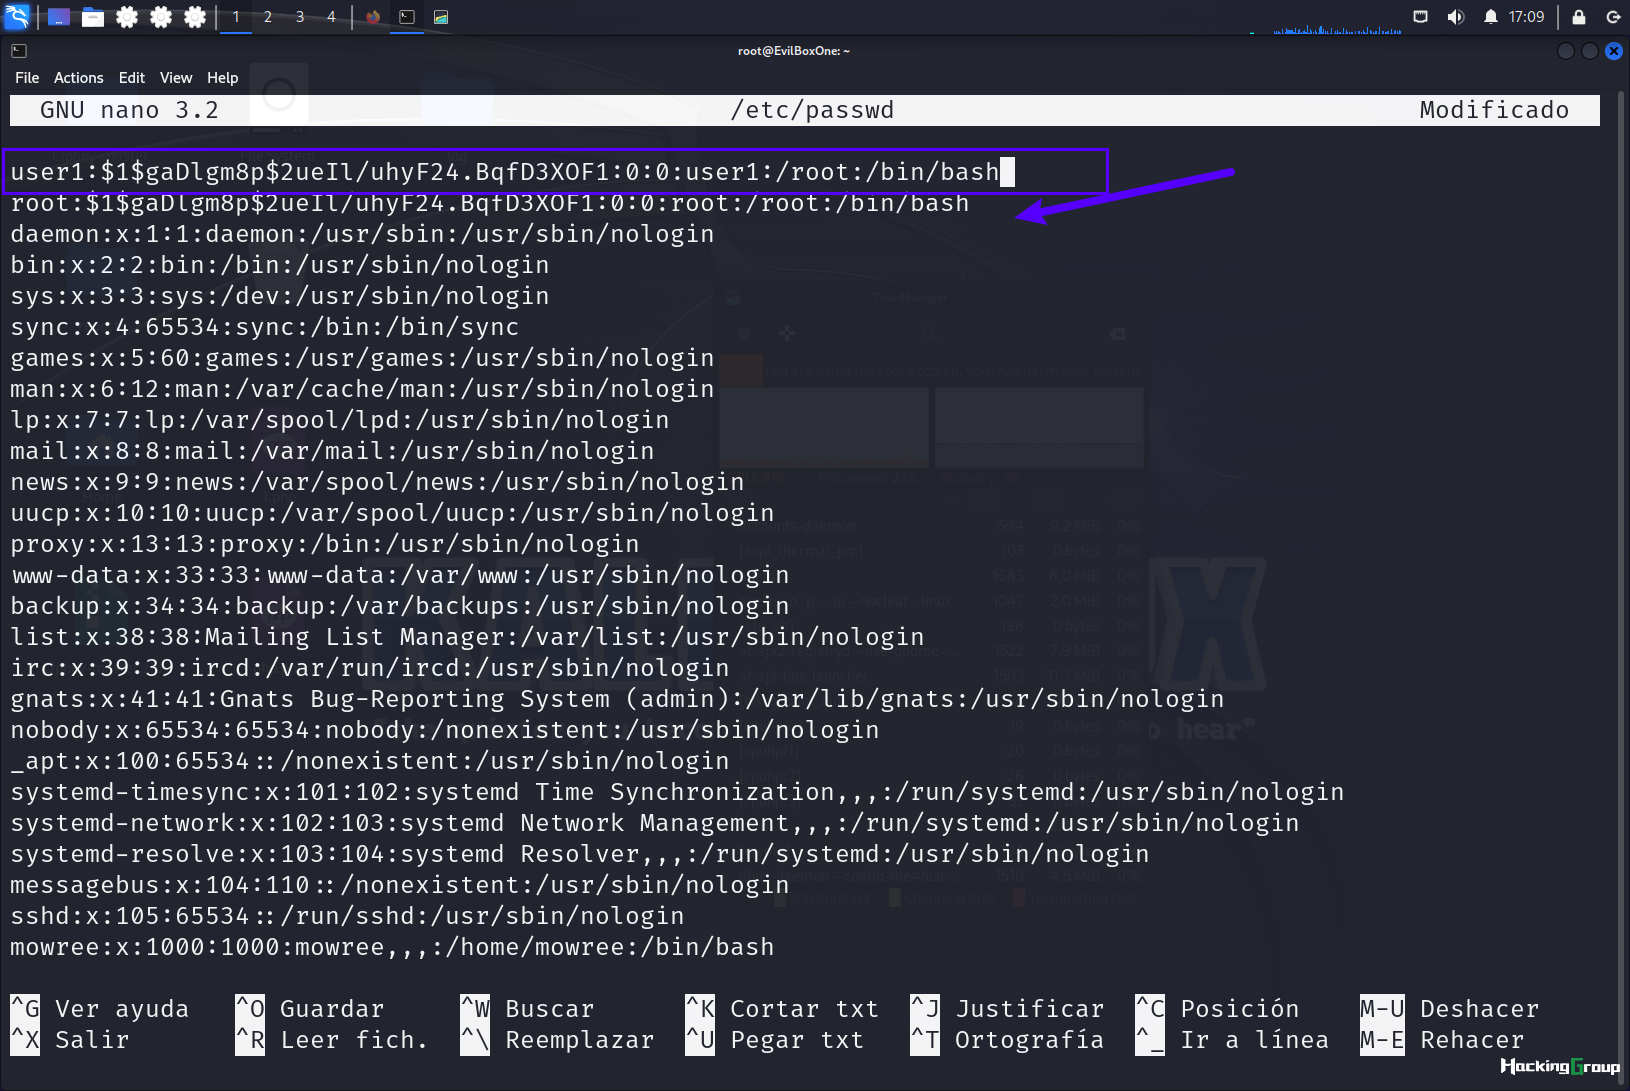Click the sys:x:3:3 line
Image resolution: width=1630 pixels, height=1091 pixels.
point(280,296)
